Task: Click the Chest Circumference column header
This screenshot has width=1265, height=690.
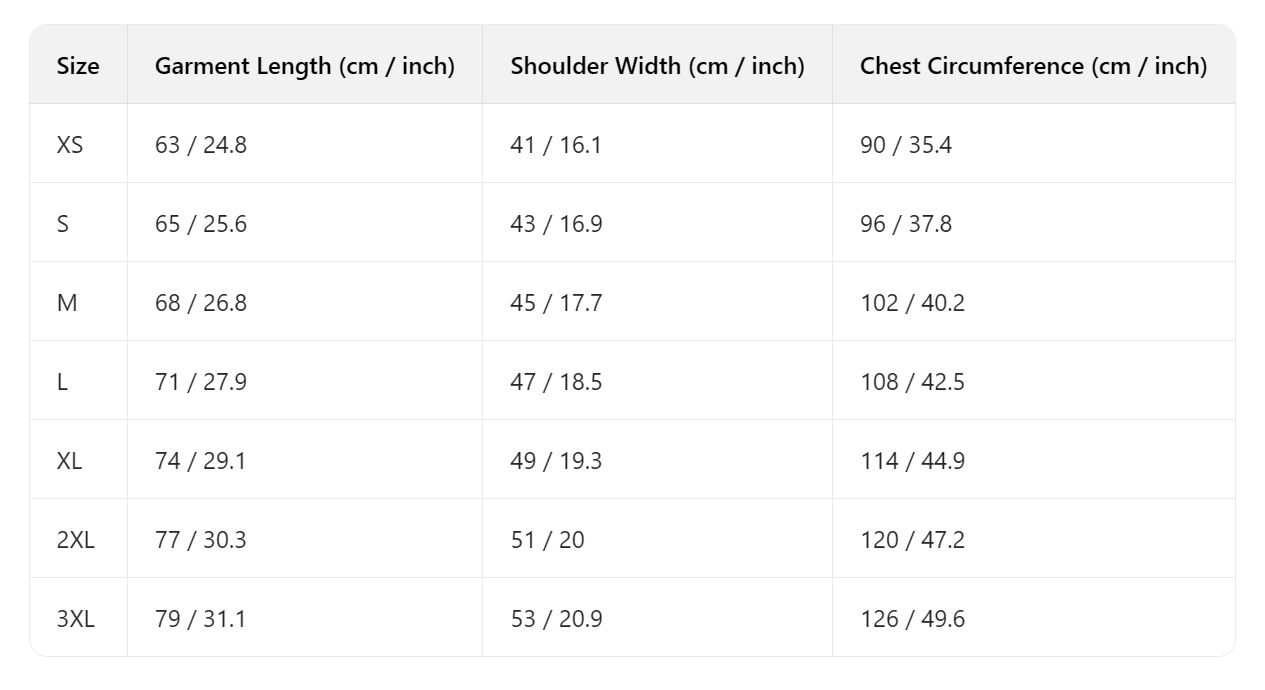Action: (1033, 66)
